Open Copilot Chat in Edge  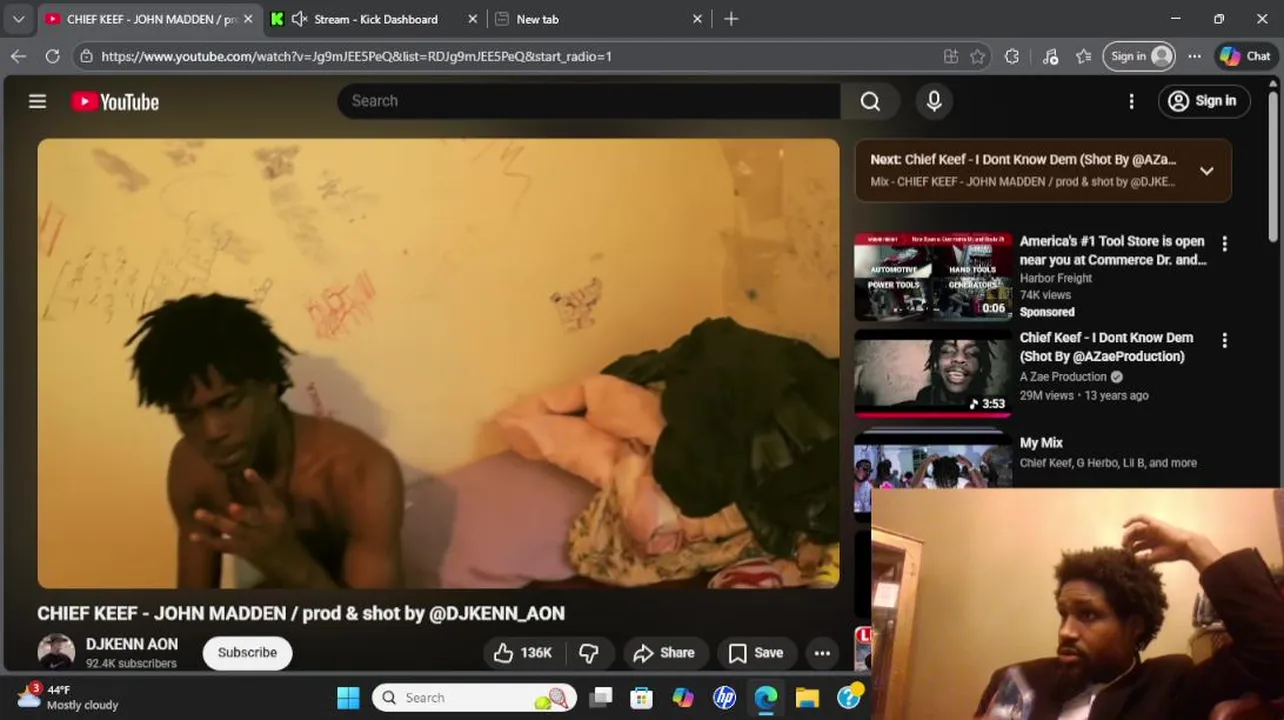pos(1245,56)
